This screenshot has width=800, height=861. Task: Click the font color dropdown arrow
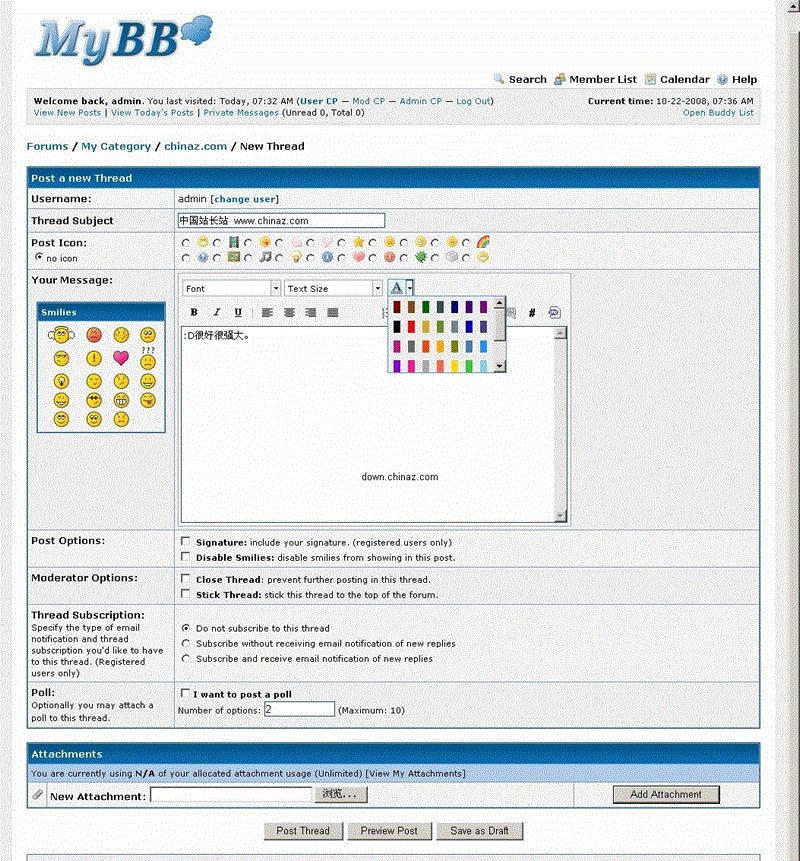[410, 288]
